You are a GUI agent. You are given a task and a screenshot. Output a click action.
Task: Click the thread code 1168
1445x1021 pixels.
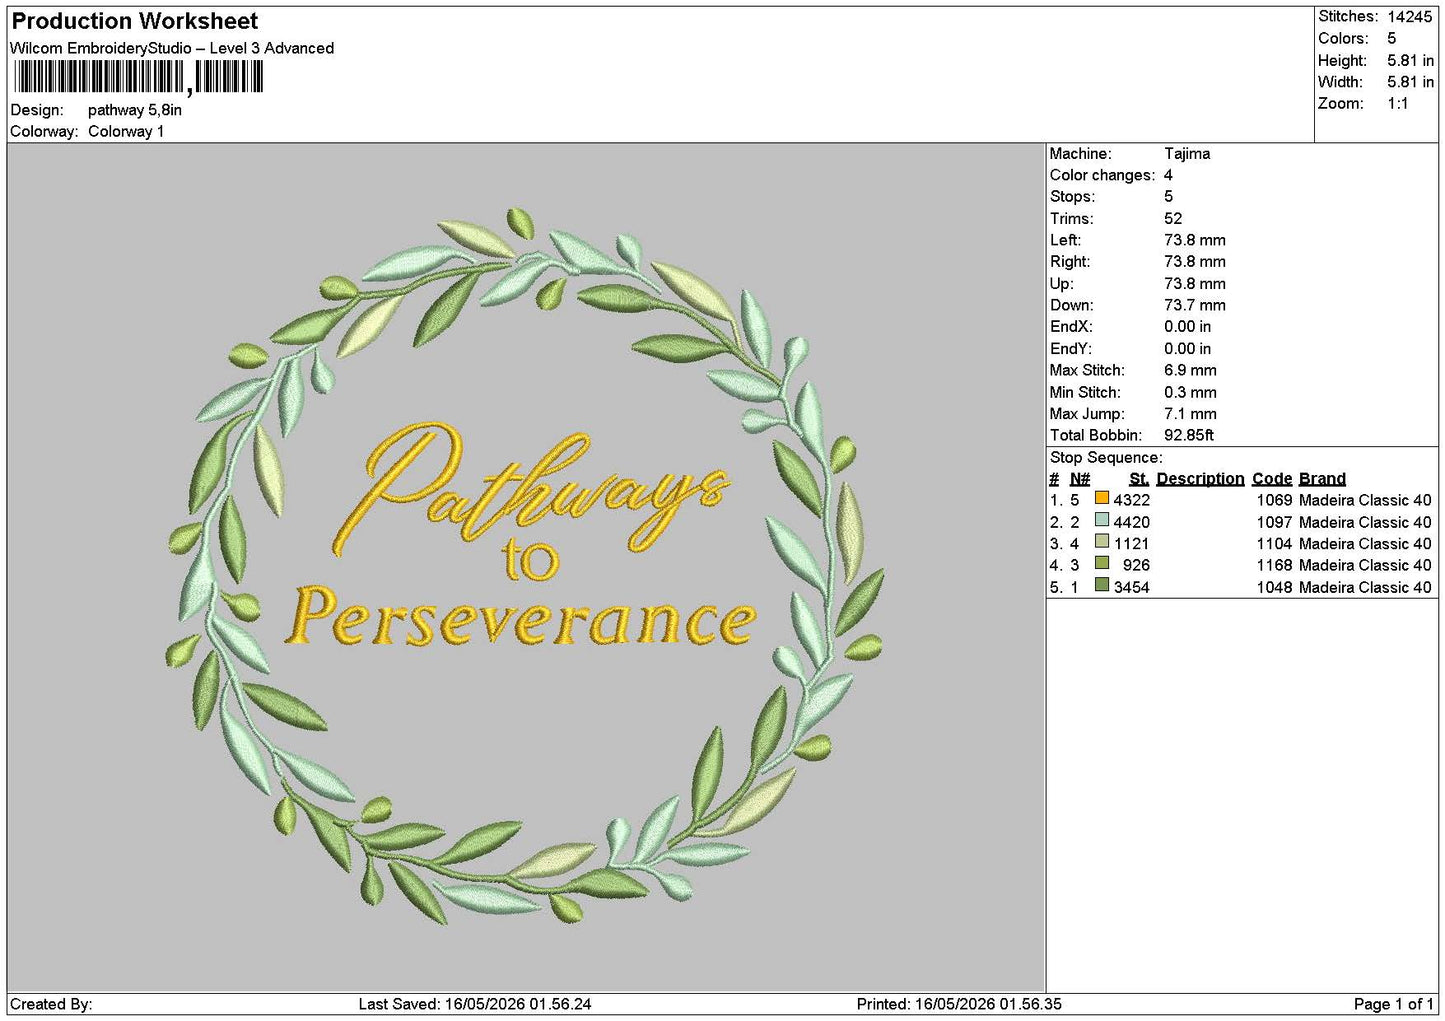[1275, 565]
